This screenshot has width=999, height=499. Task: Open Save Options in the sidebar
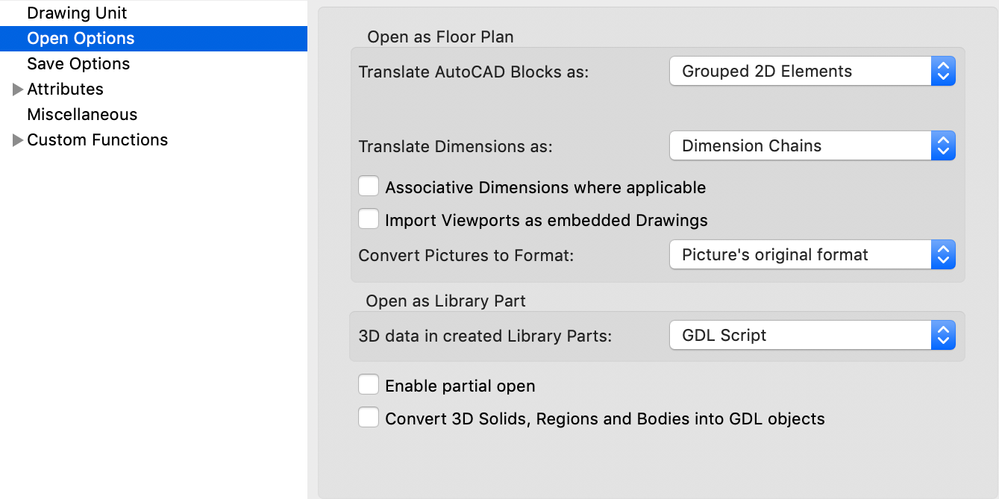point(78,63)
